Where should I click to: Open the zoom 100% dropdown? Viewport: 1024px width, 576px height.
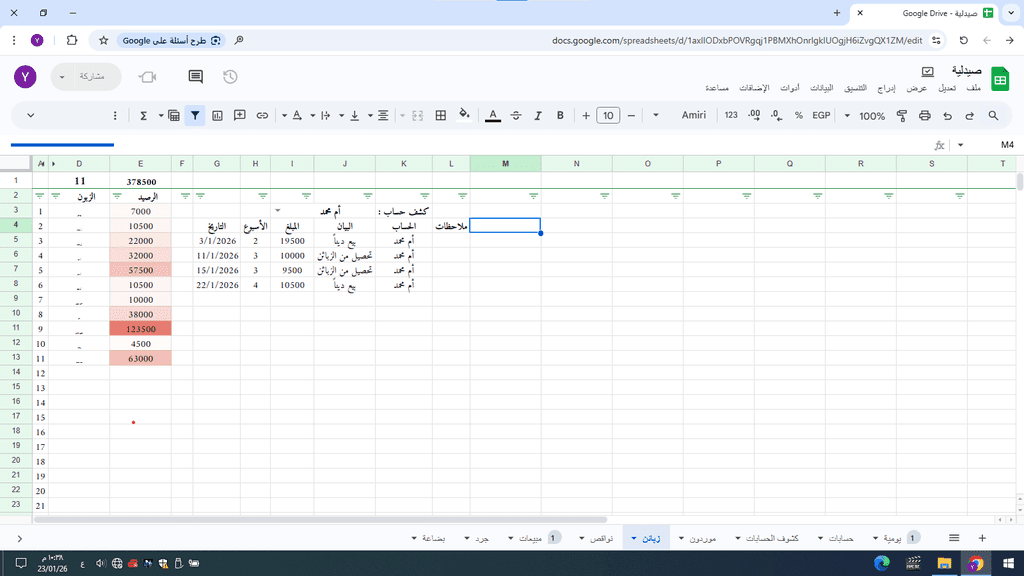[x=865, y=116]
